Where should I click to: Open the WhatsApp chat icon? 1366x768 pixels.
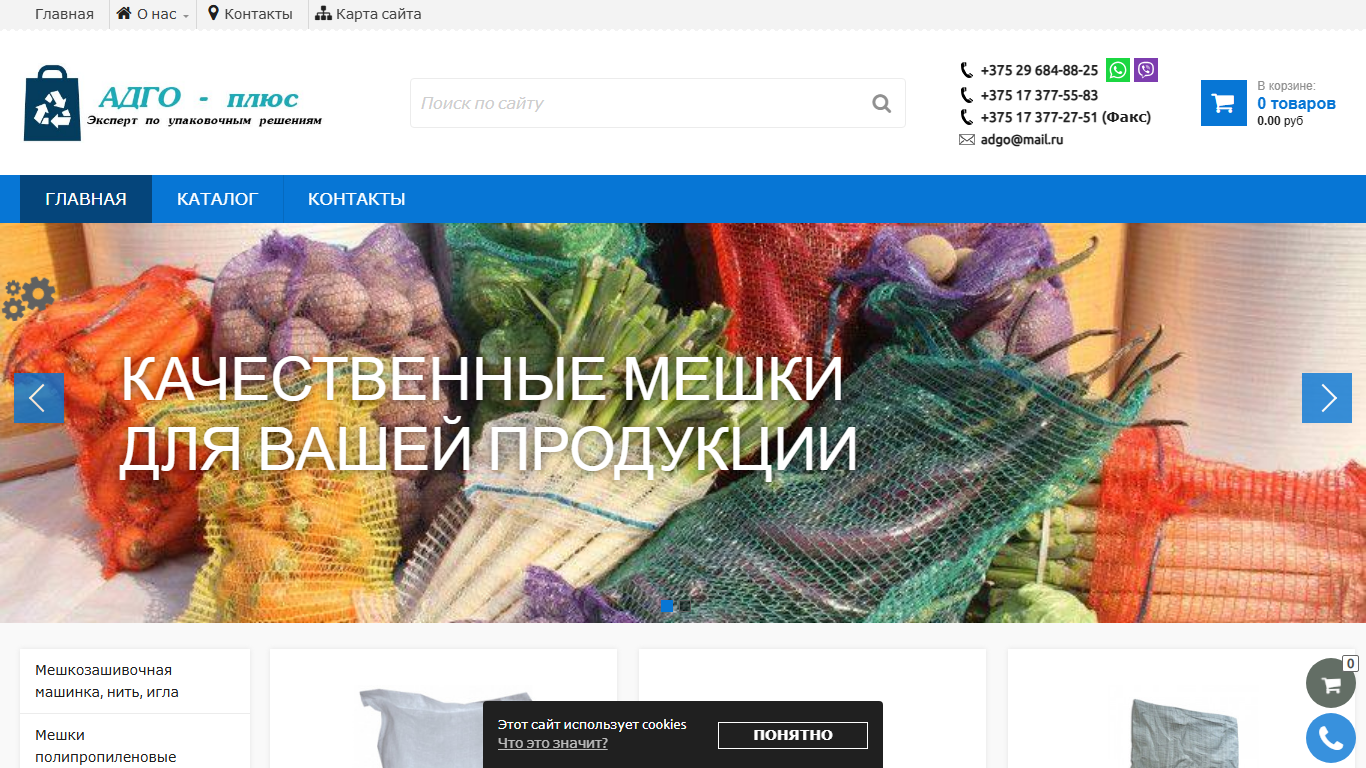click(1118, 70)
